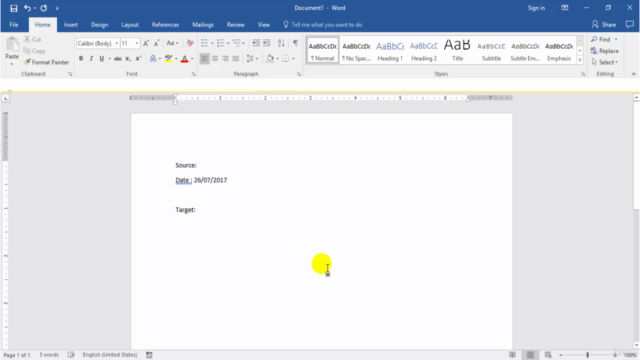Cut the selection
The width and height of the screenshot is (640, 360).
(33, 39)
